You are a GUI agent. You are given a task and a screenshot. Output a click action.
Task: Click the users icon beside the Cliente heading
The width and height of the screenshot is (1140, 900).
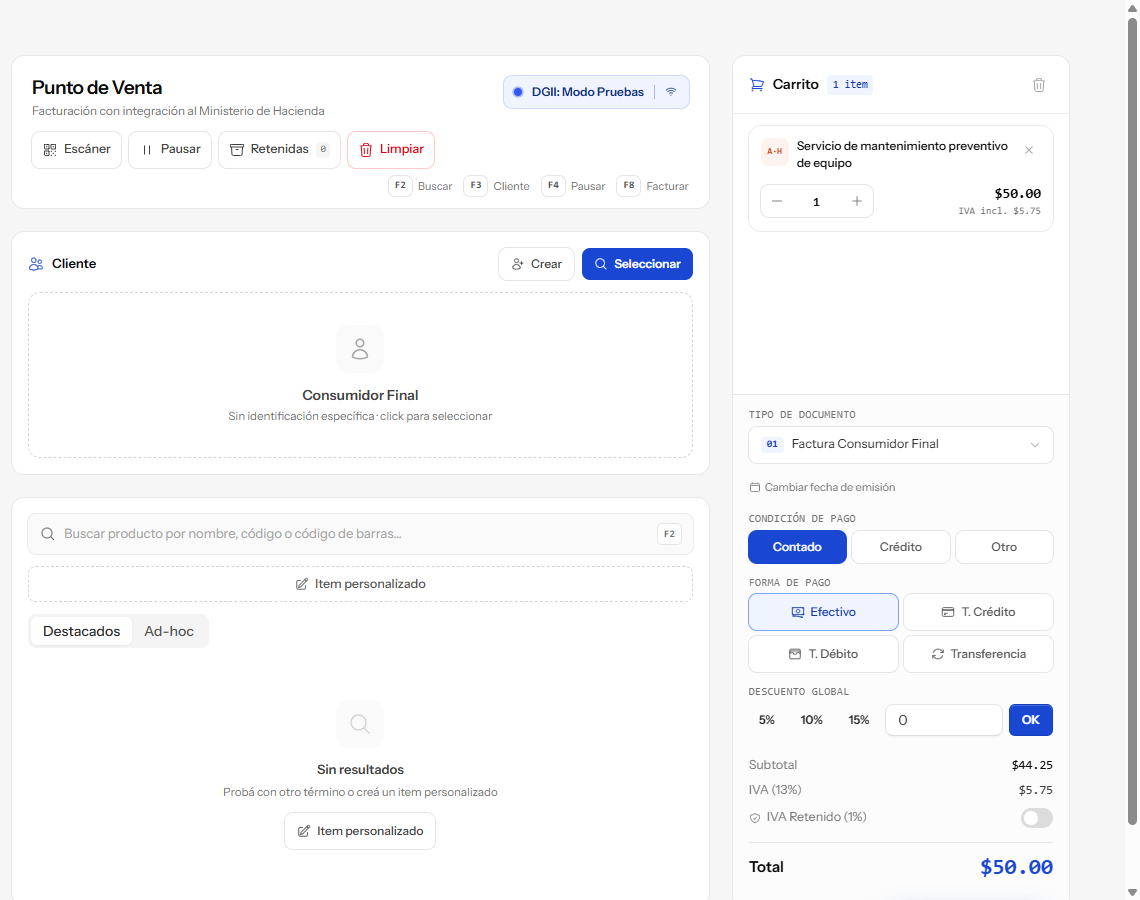[x=36, y=264]
